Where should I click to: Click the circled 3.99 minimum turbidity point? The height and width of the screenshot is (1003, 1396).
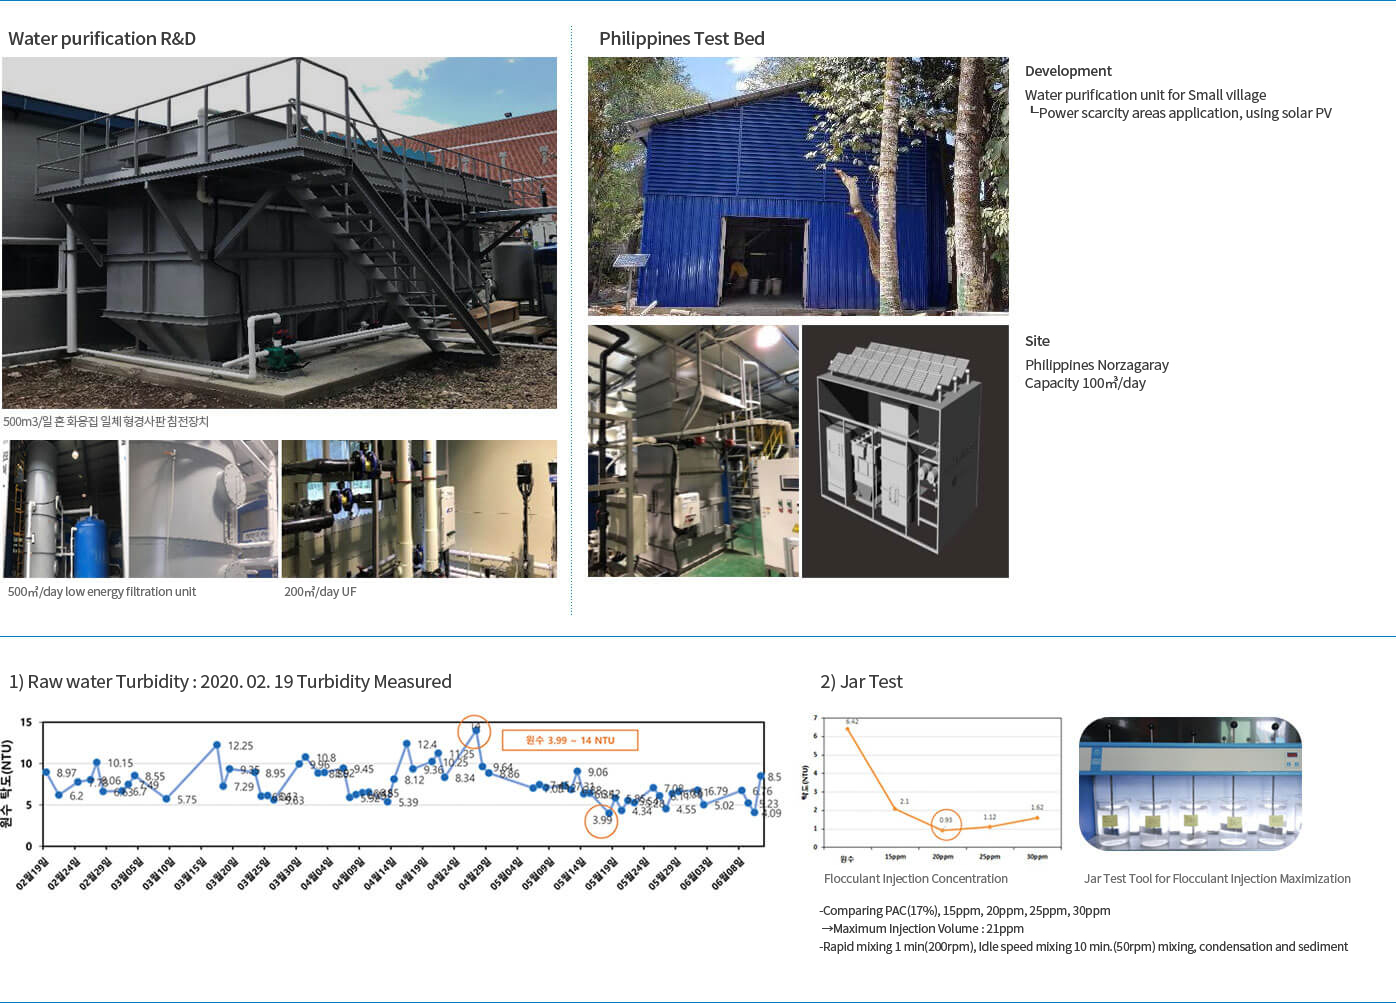tap(601, 820)
